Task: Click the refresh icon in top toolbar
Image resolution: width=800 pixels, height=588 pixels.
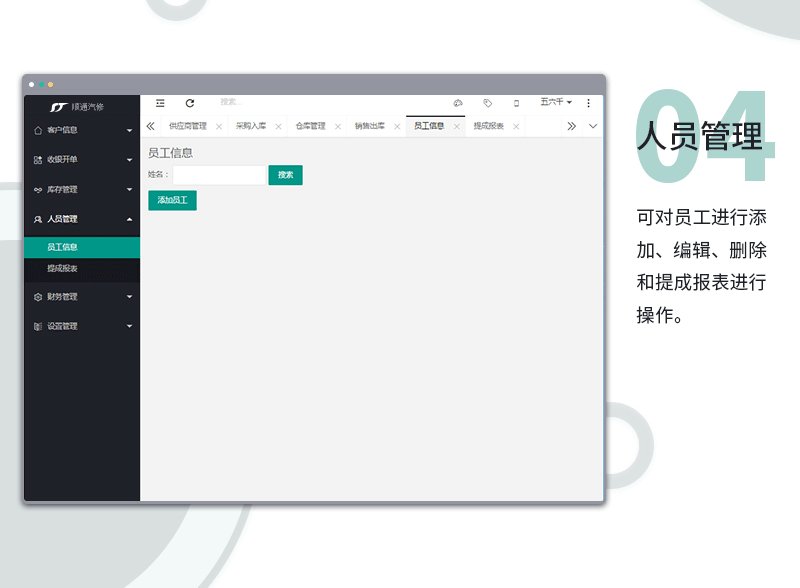Action: pyautogui.click(x=190, y=103)
